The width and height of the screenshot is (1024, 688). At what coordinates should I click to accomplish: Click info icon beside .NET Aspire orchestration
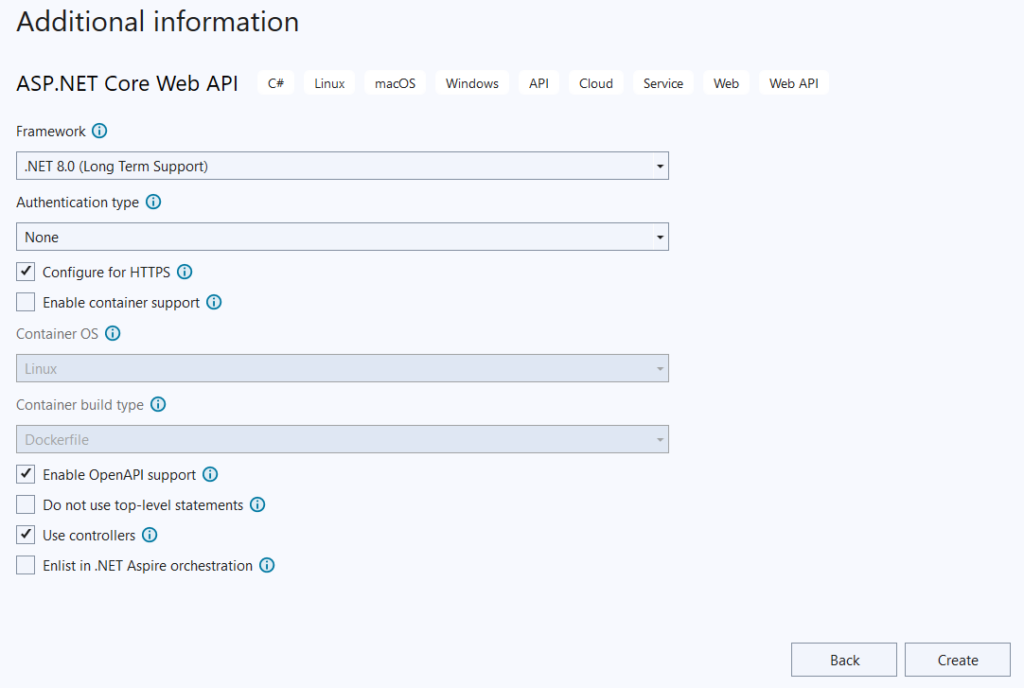click(x=266, y=566)
